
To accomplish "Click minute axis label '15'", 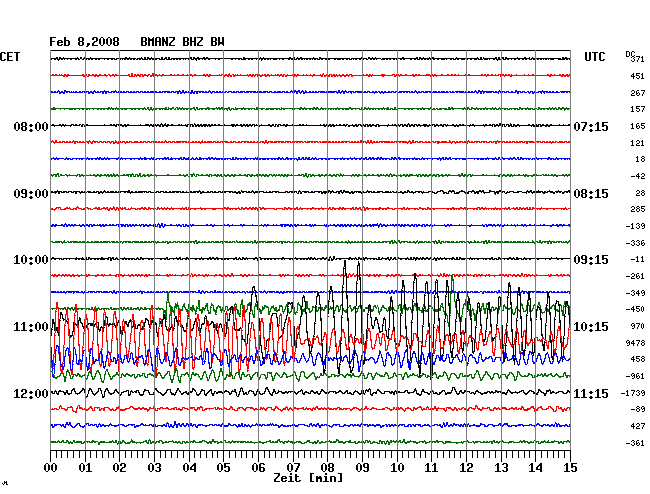I will [x=570, y=468].
